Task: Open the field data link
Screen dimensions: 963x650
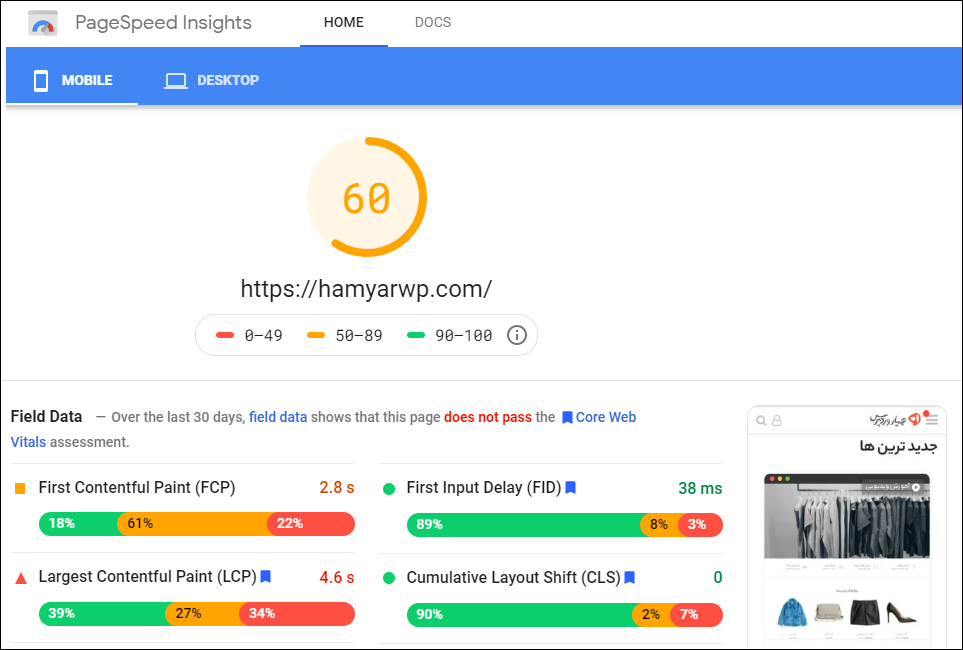Action: 278,417
